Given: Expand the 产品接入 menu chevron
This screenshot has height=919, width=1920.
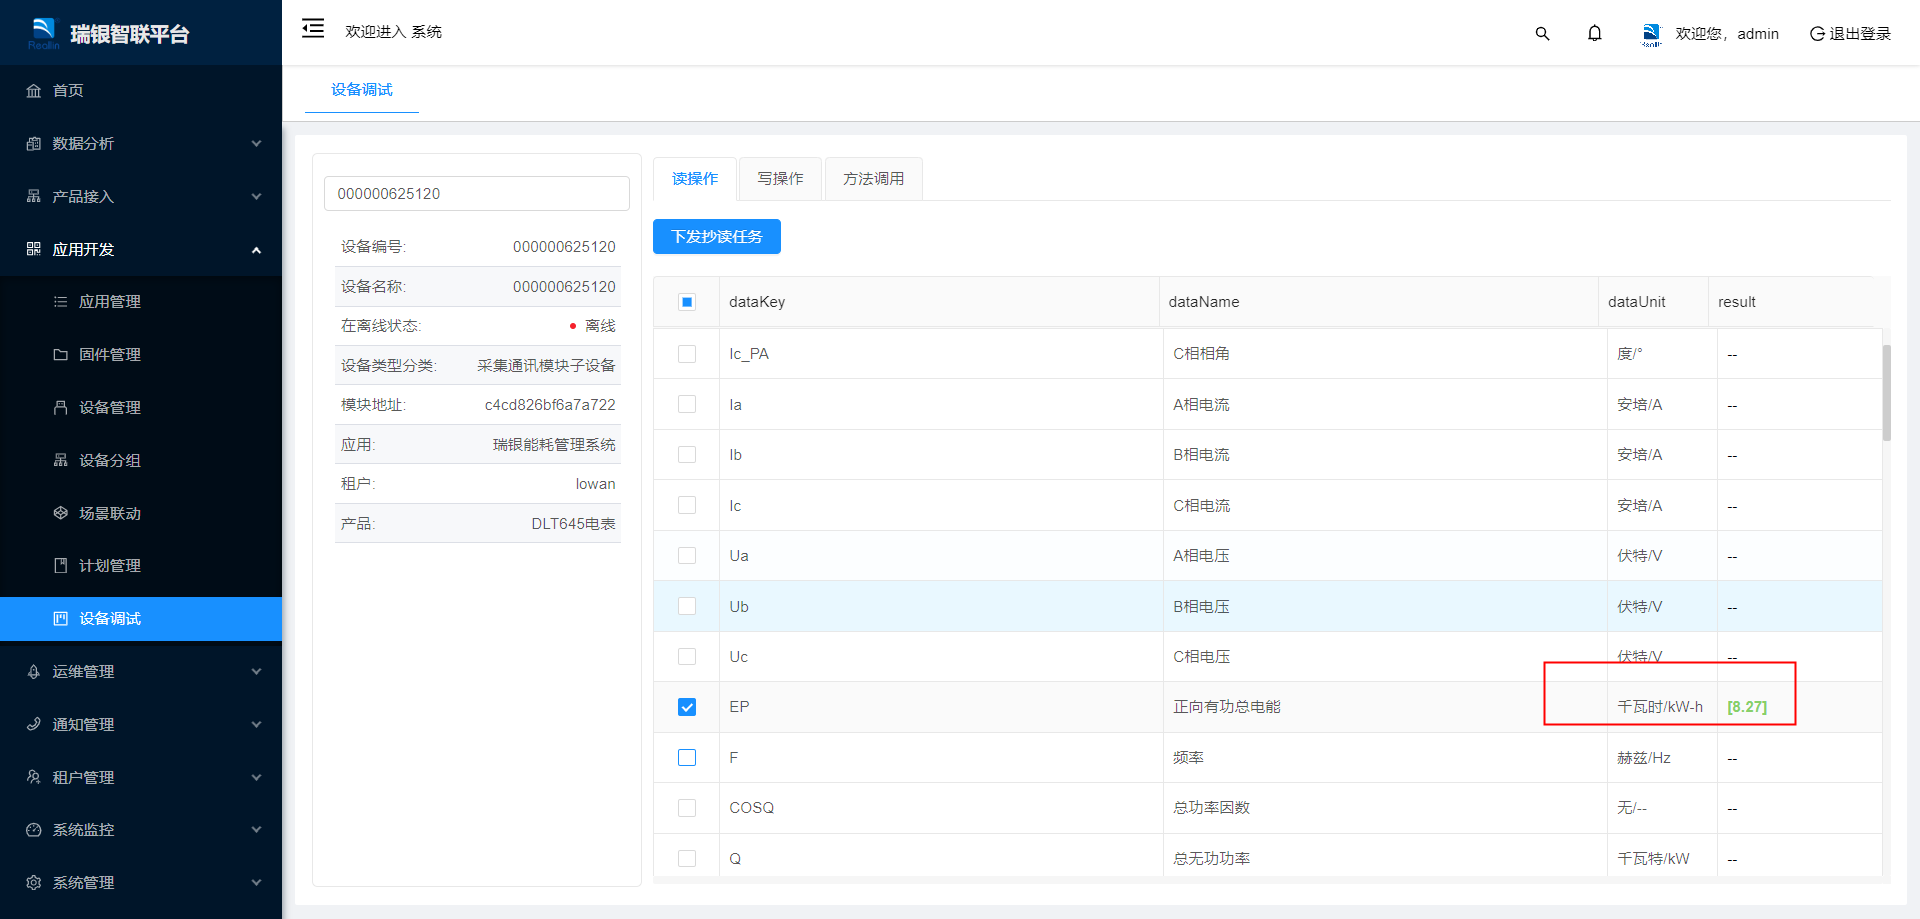Looking at the screenshot, I should point(256,197).
